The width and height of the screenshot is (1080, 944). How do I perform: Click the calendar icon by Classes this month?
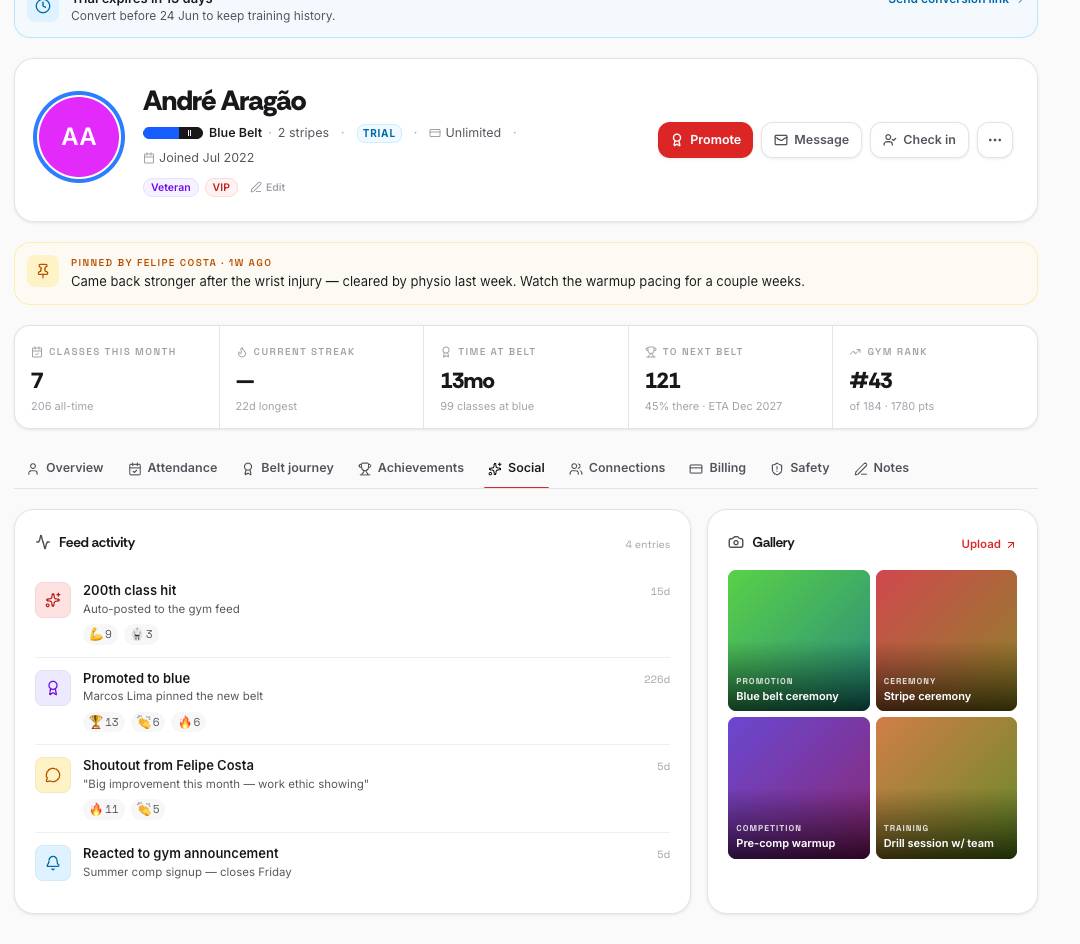[x=37, y=352]
